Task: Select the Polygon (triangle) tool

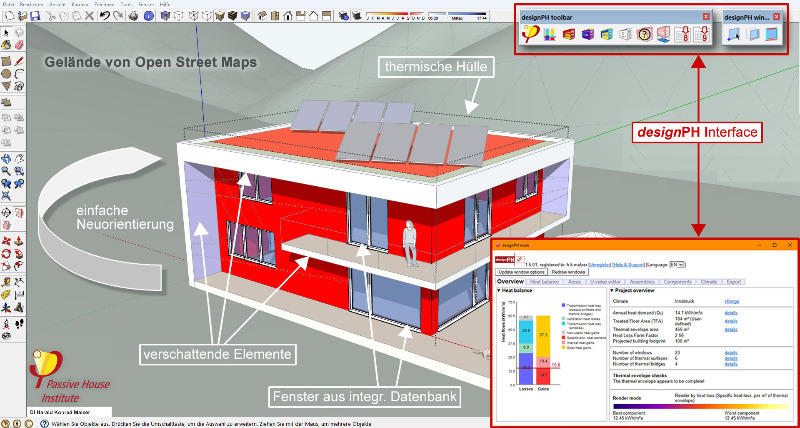Action: click(x=6, y=86)
